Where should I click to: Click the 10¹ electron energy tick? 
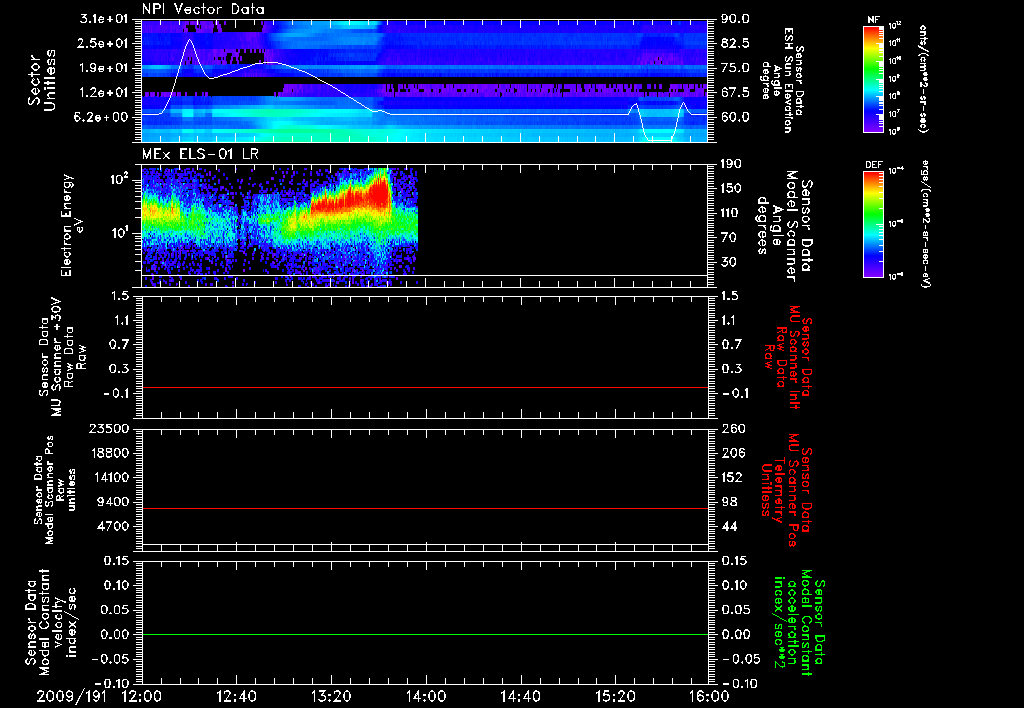(x=120, y=233)
